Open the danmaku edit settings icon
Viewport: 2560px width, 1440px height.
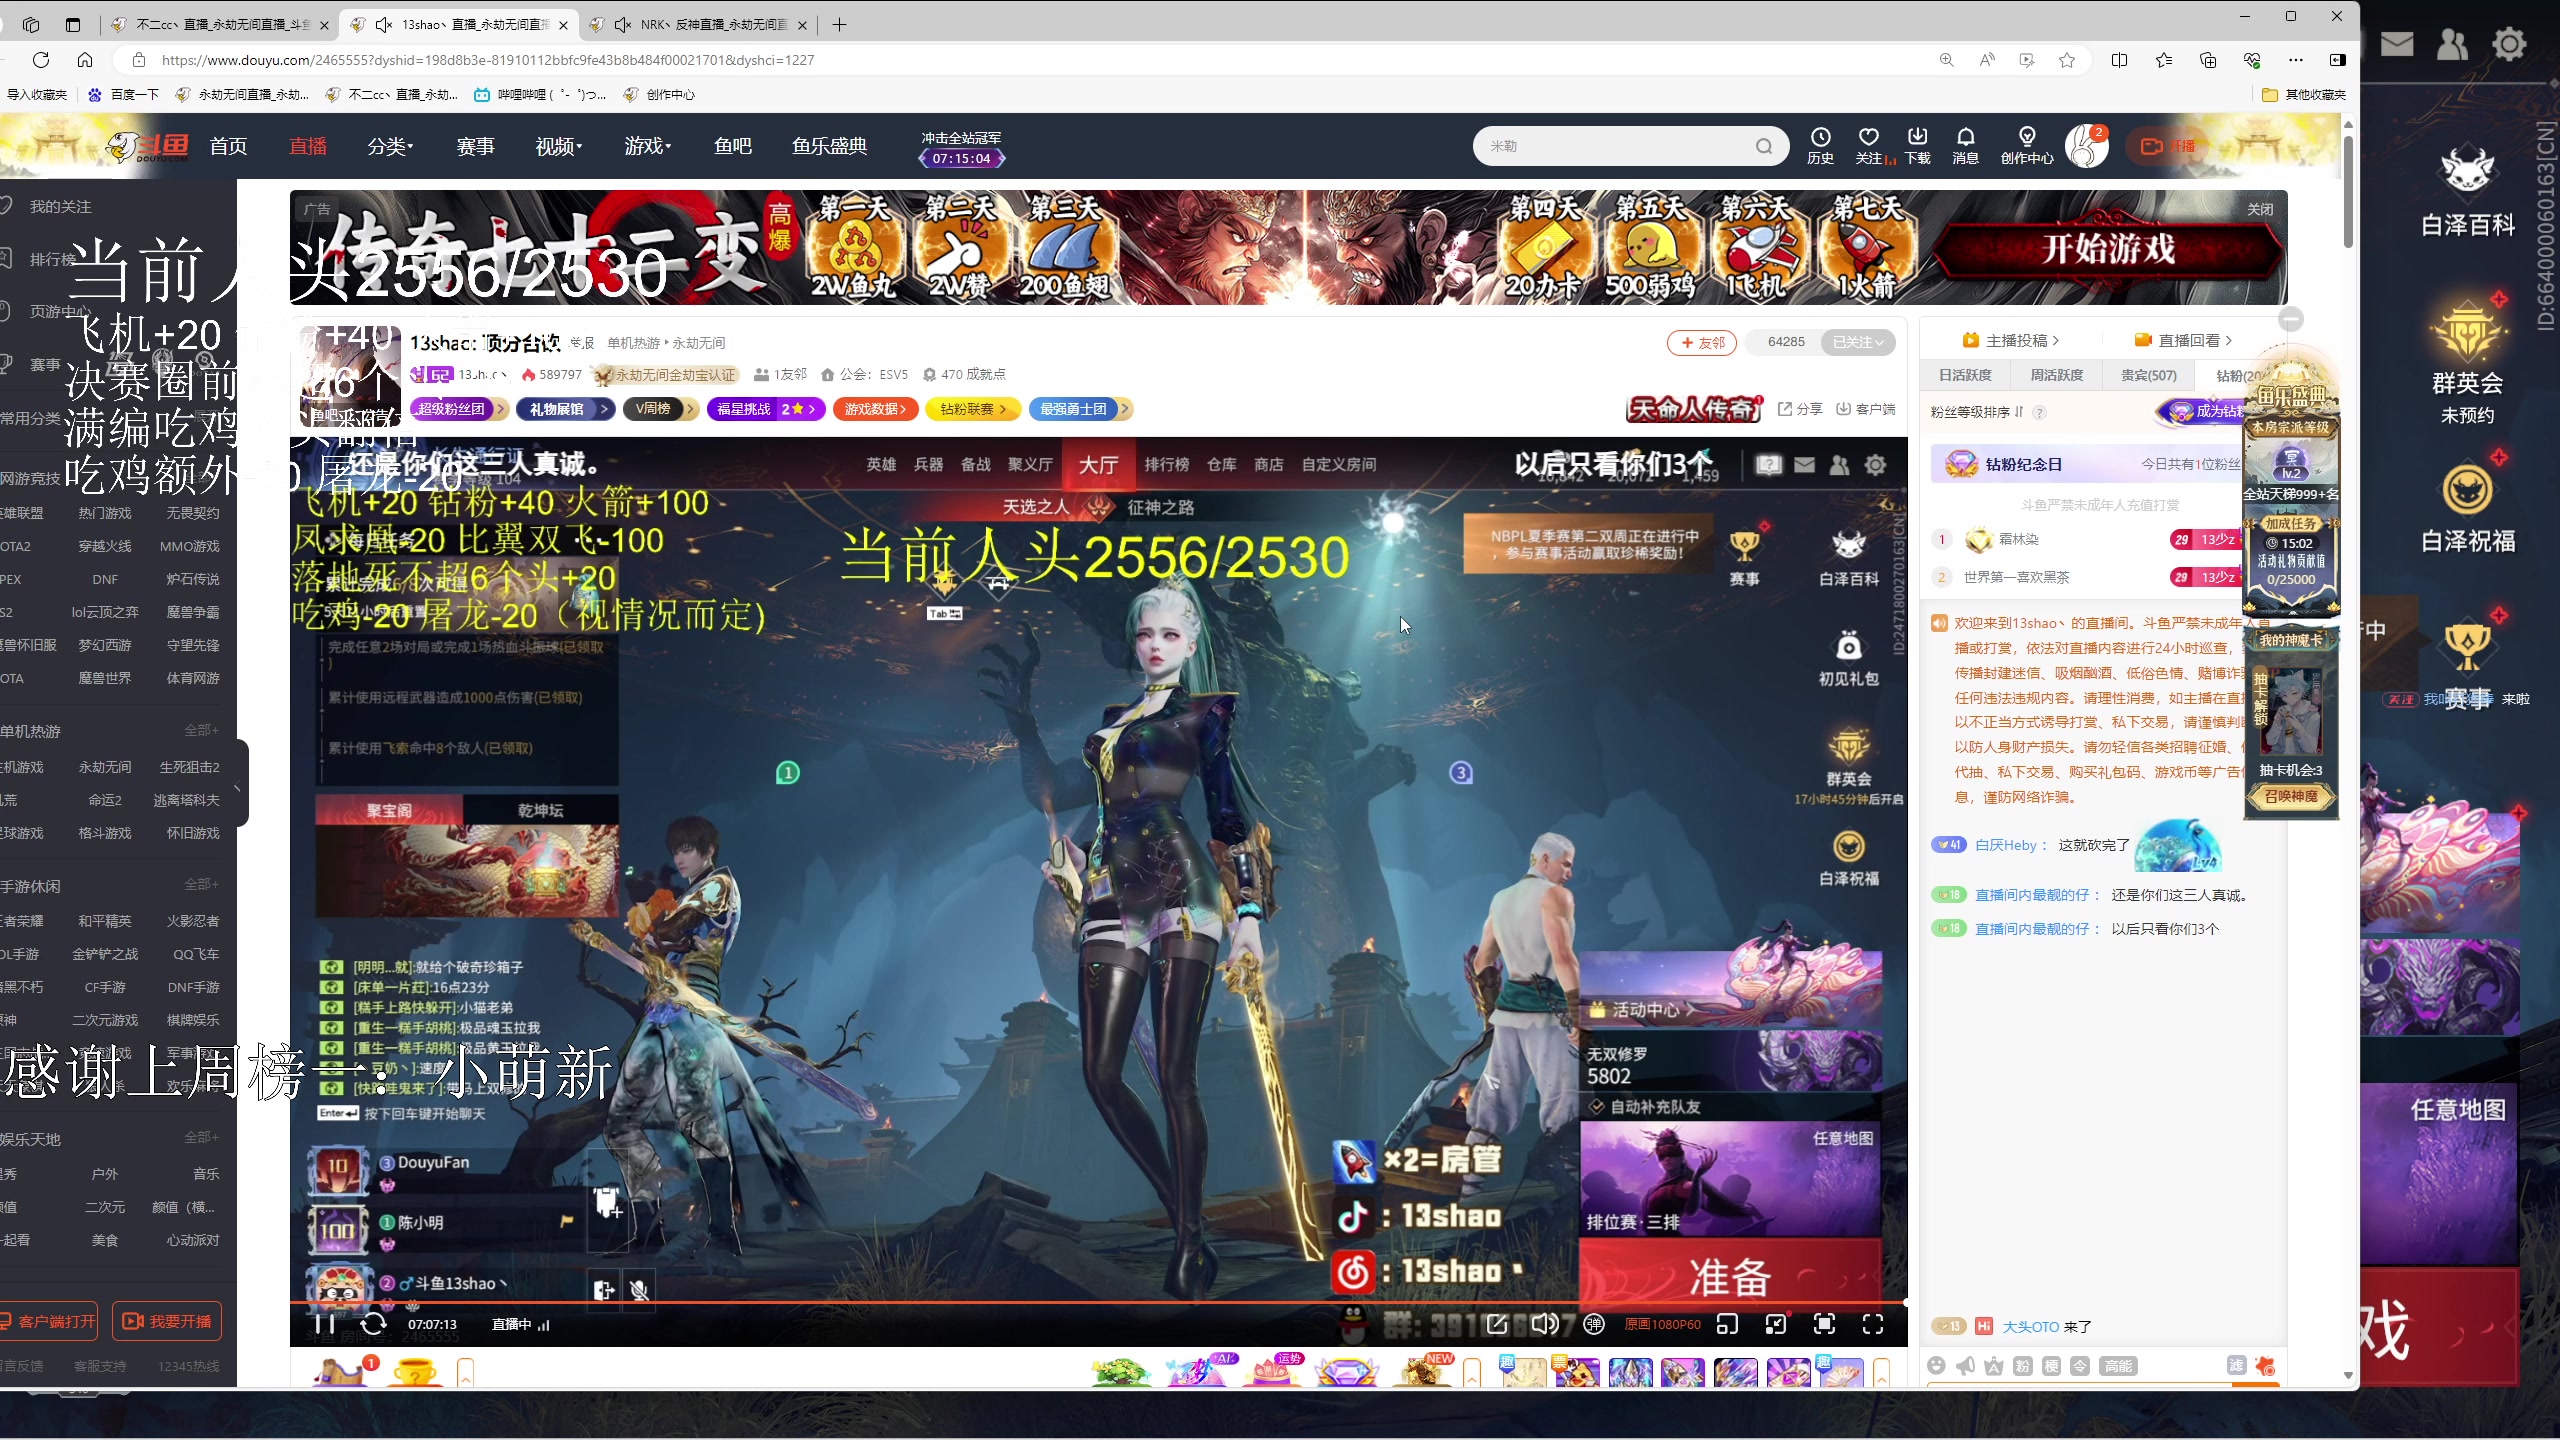(1496, 1324)
